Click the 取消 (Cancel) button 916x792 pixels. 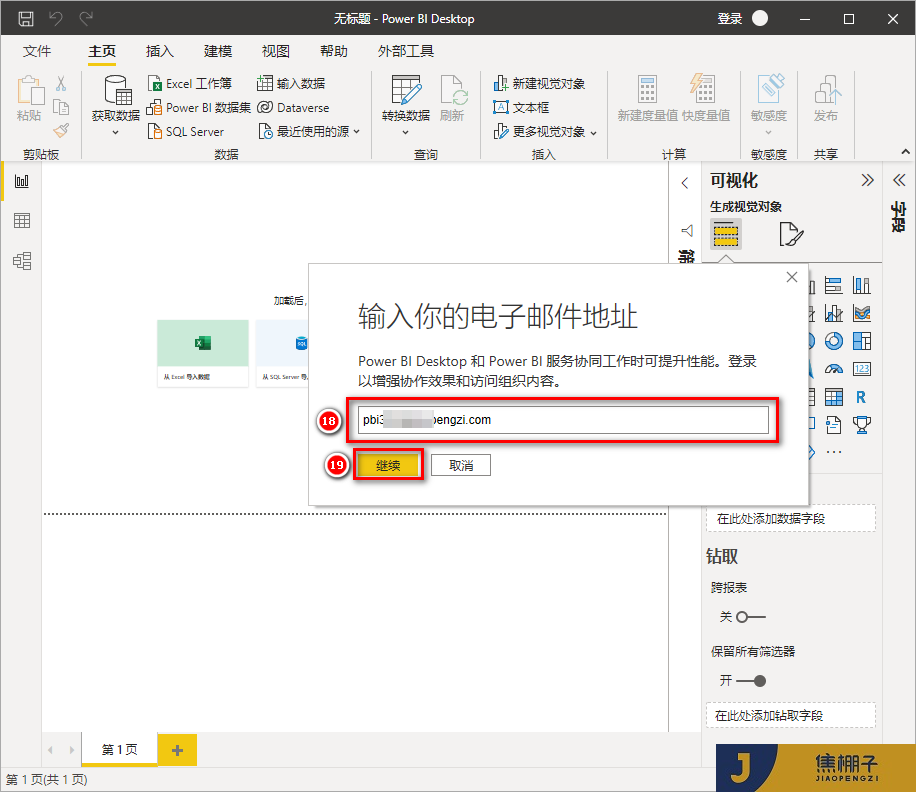coord(461,466)
